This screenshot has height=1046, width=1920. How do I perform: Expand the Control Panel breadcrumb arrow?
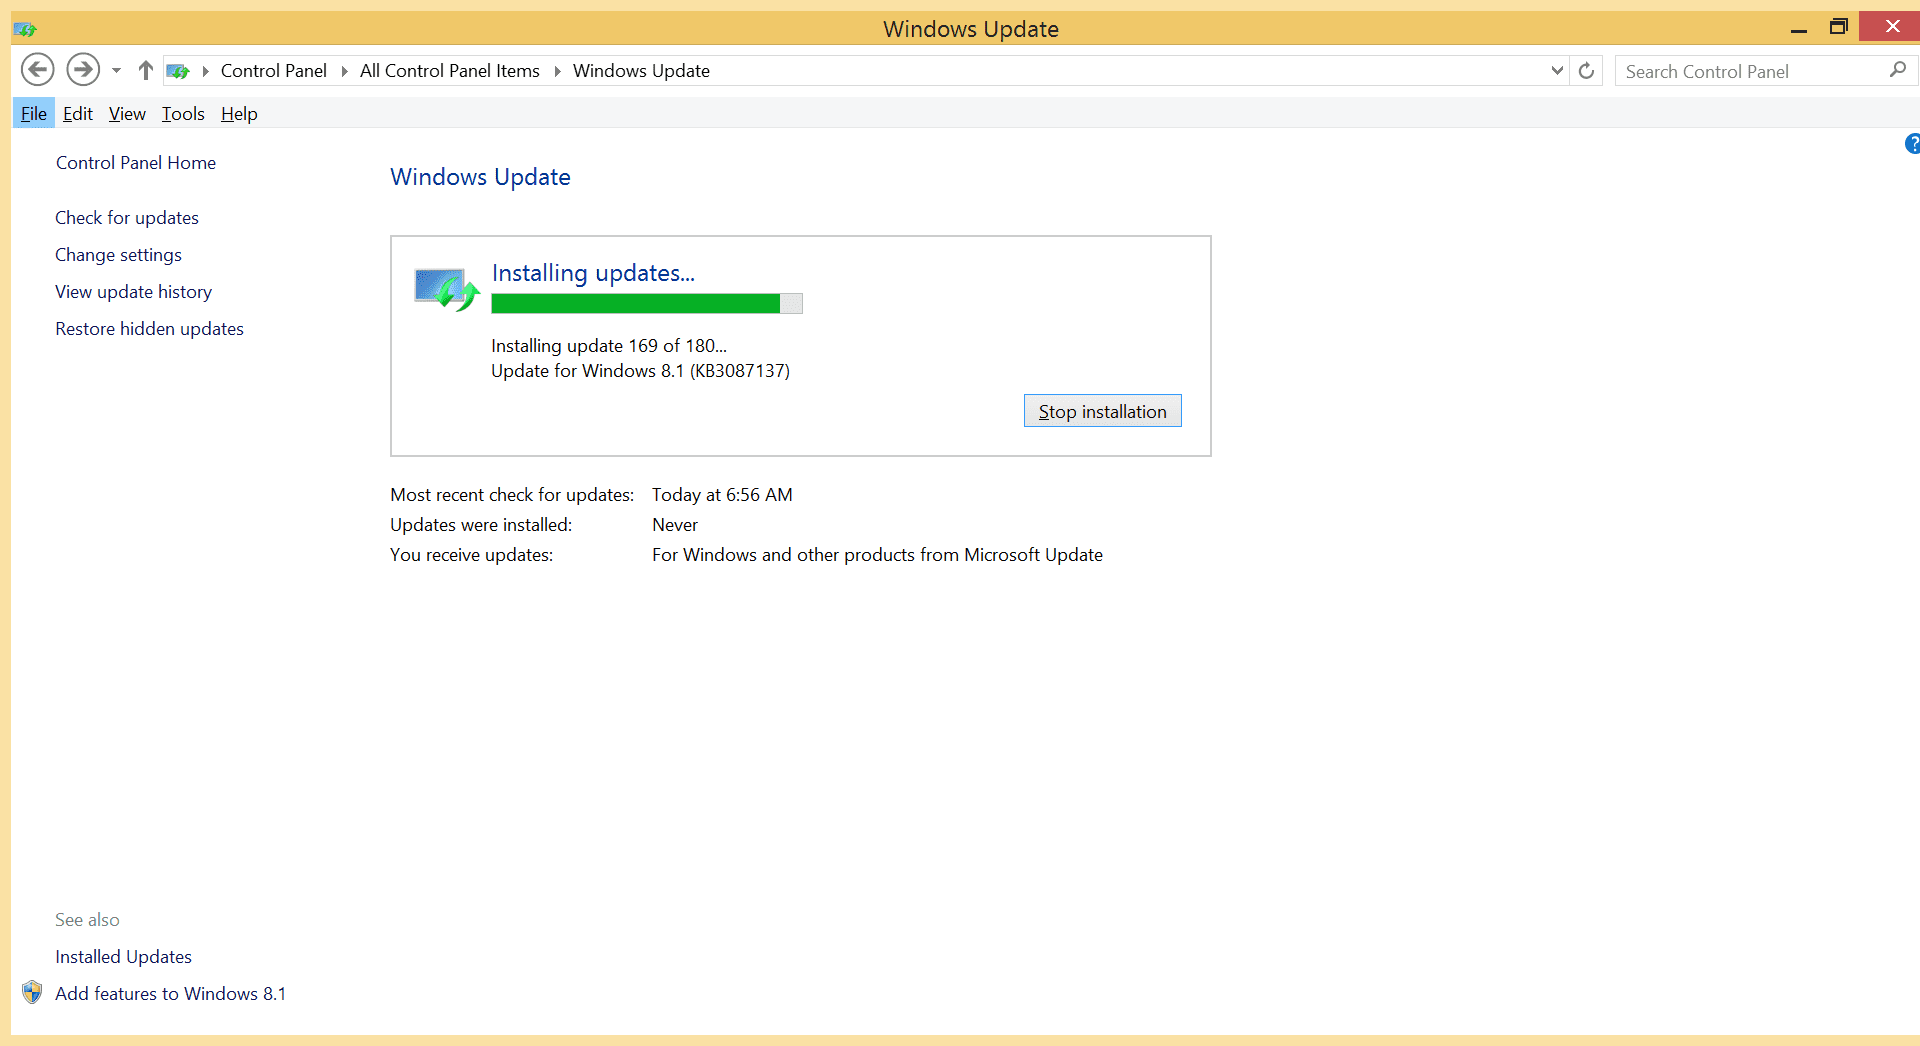(344, 71)
